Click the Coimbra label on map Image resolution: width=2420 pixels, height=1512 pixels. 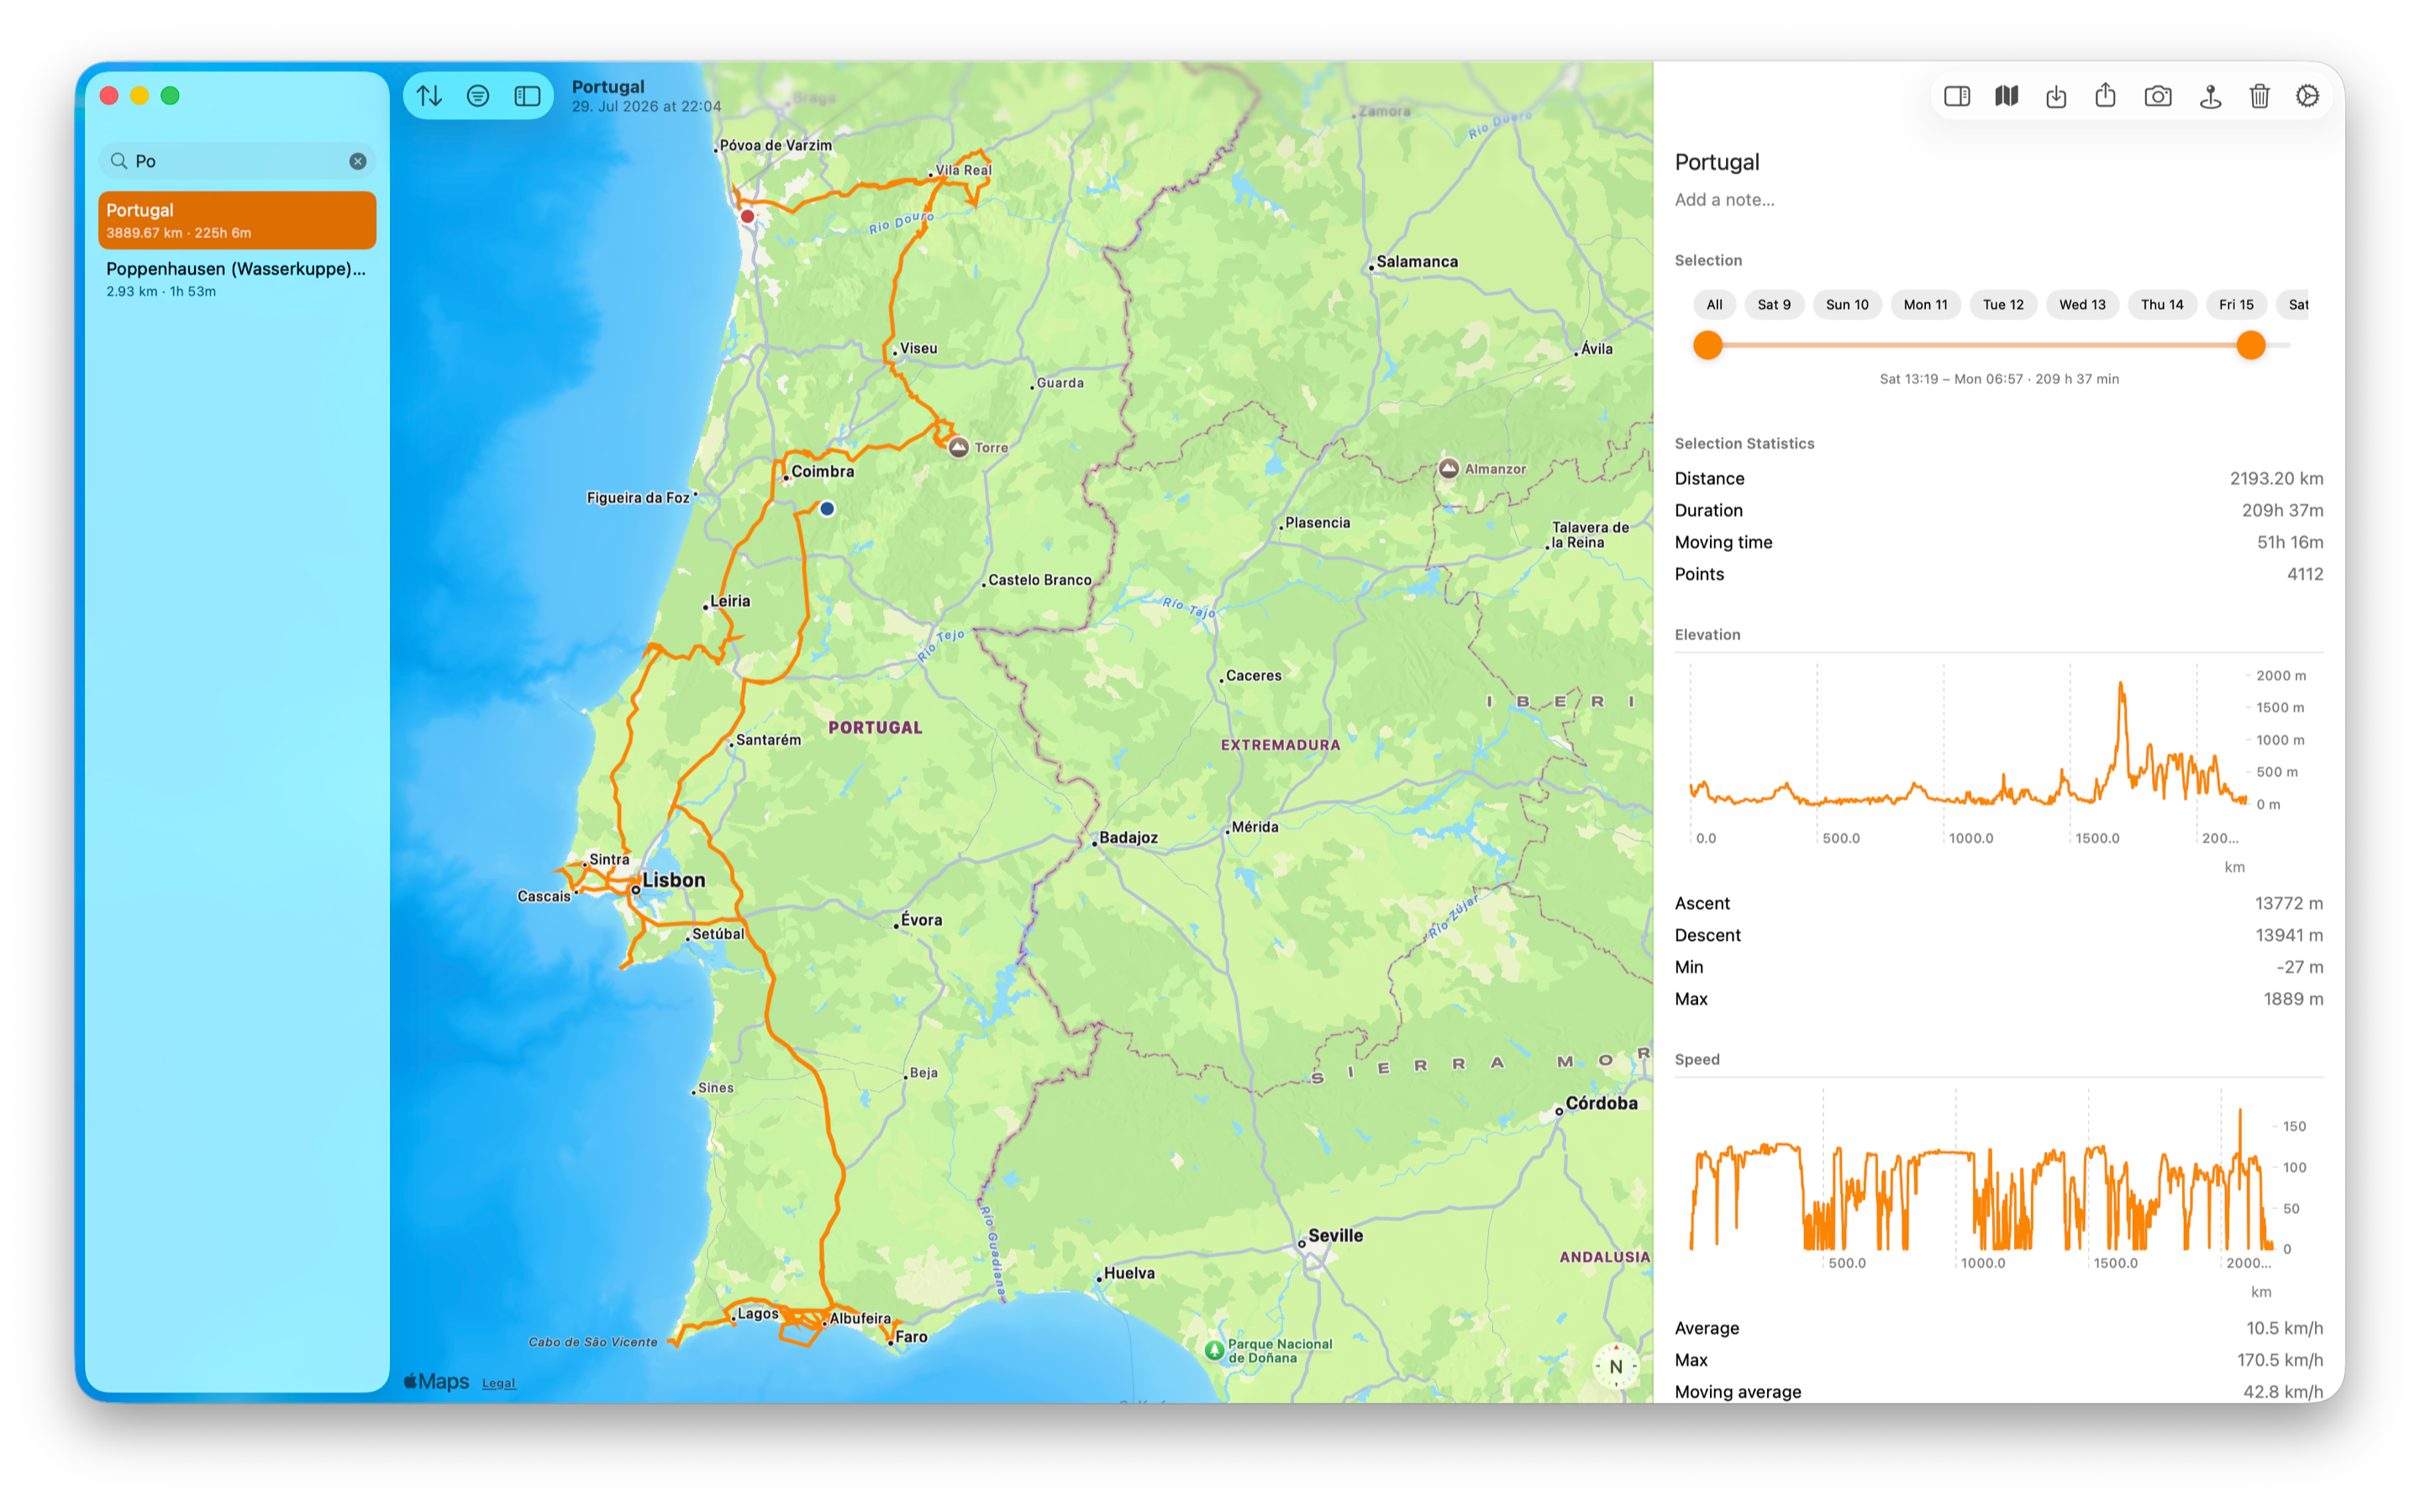822,472
